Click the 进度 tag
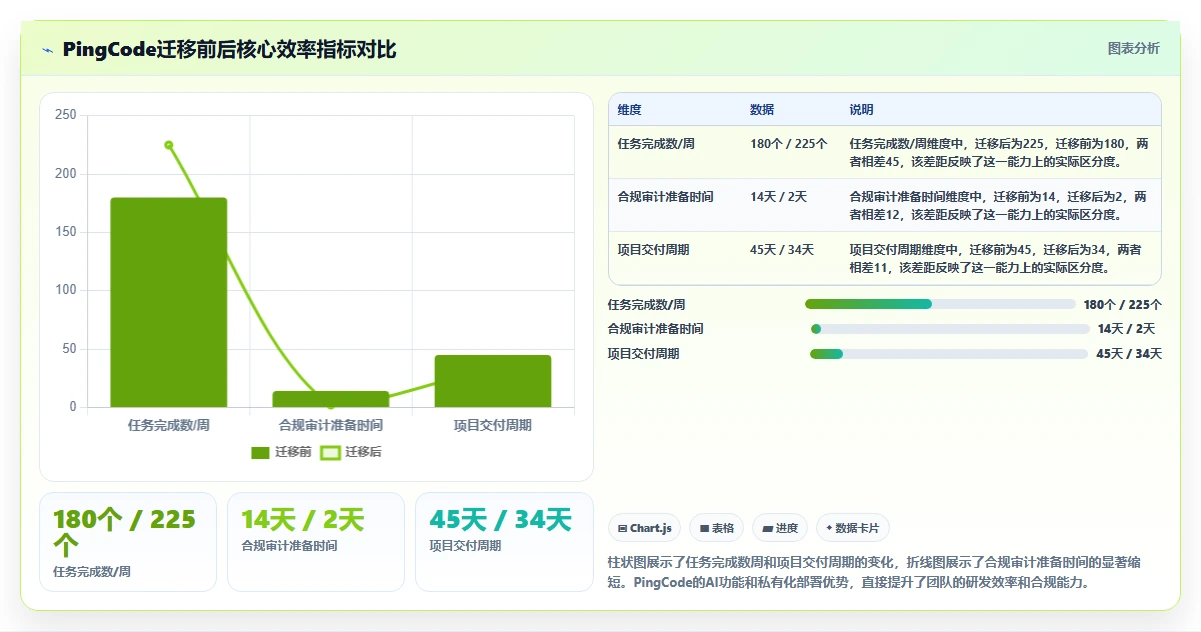Viewport: 1201px width, 632px height. [780, 528]
